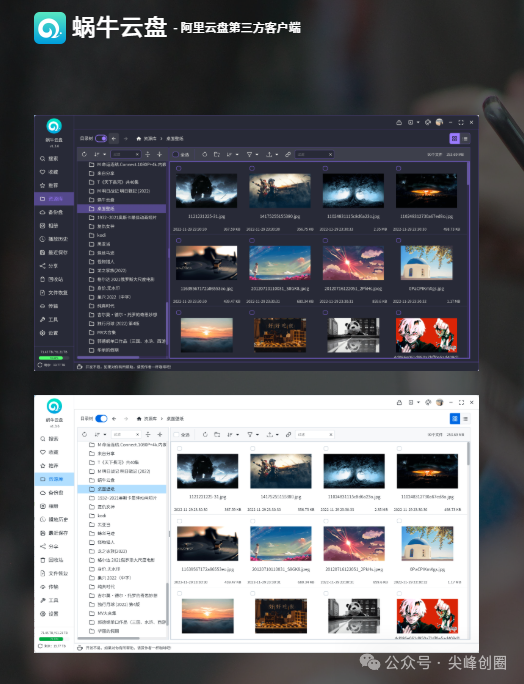The image size is (524, 684).
Task: Open 备份盘 cloud item in dark window sidebar
Action: (x=51, y=212)
